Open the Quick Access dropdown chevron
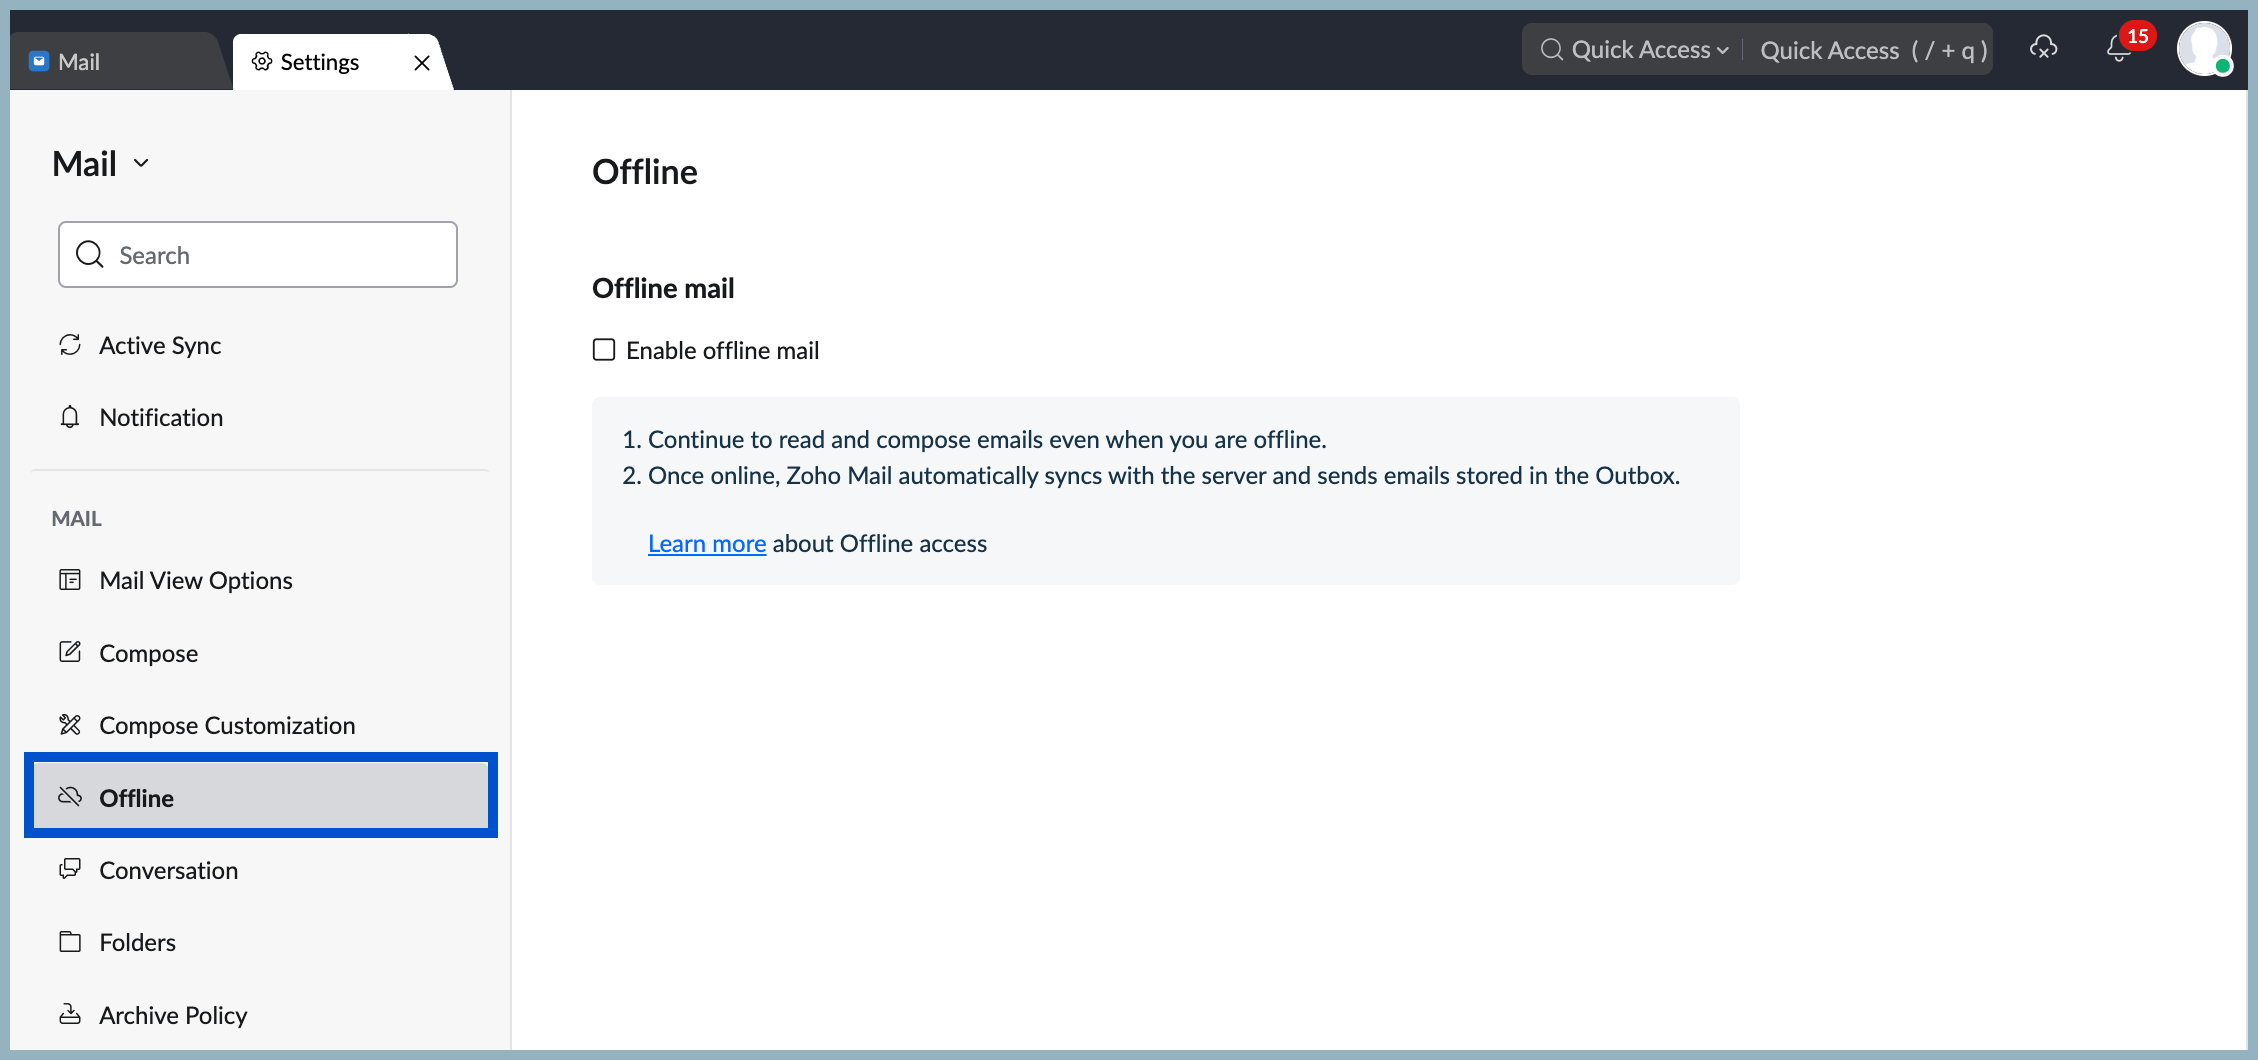Viewport: 2258px width, 1060px height. [x=1723, y=49]
